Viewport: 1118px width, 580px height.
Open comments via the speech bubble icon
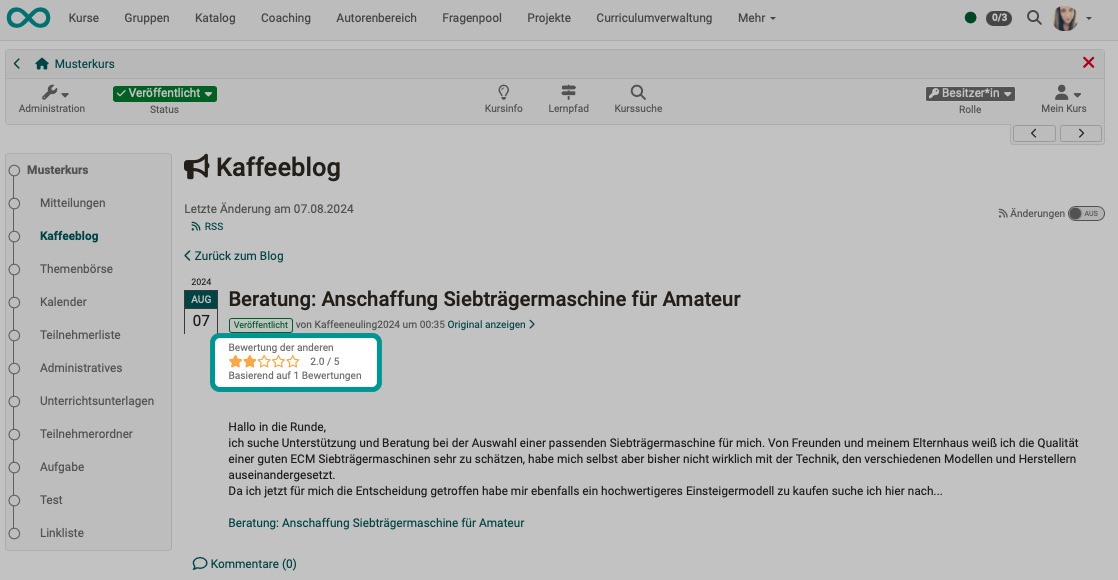pos(199,563)
